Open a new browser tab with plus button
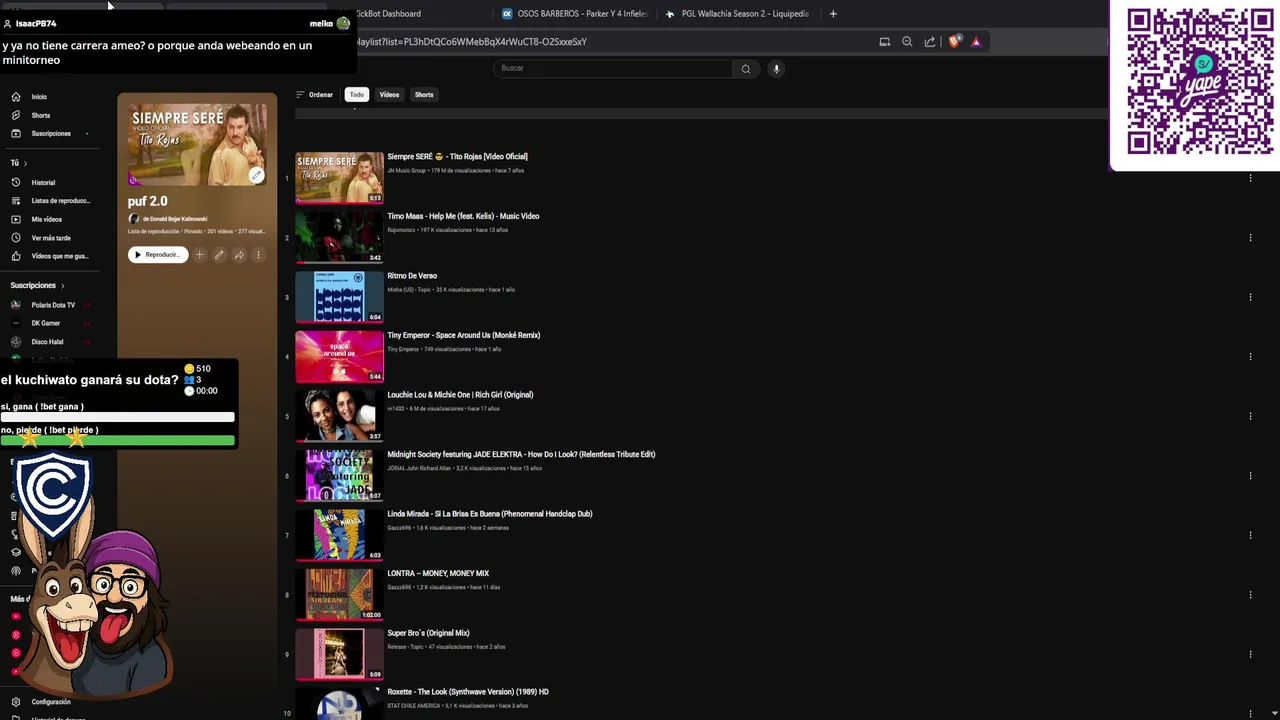Viewport: 1280px width, 720px height. pyautogui.click(x=833, y=14)
